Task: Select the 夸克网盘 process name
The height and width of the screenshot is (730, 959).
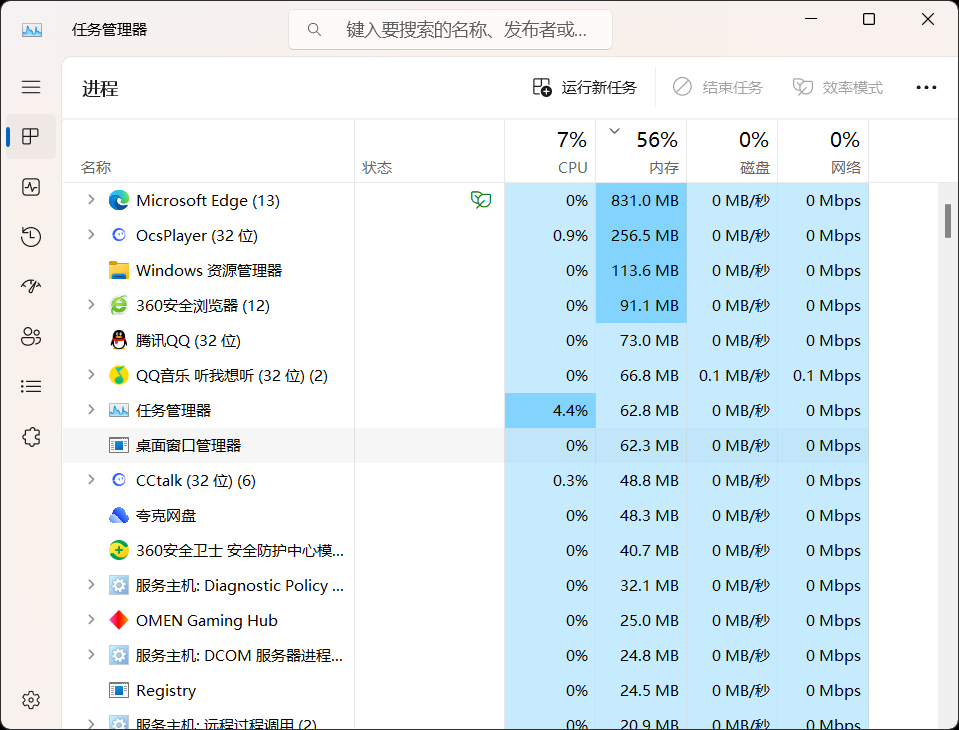Action: 166,515
